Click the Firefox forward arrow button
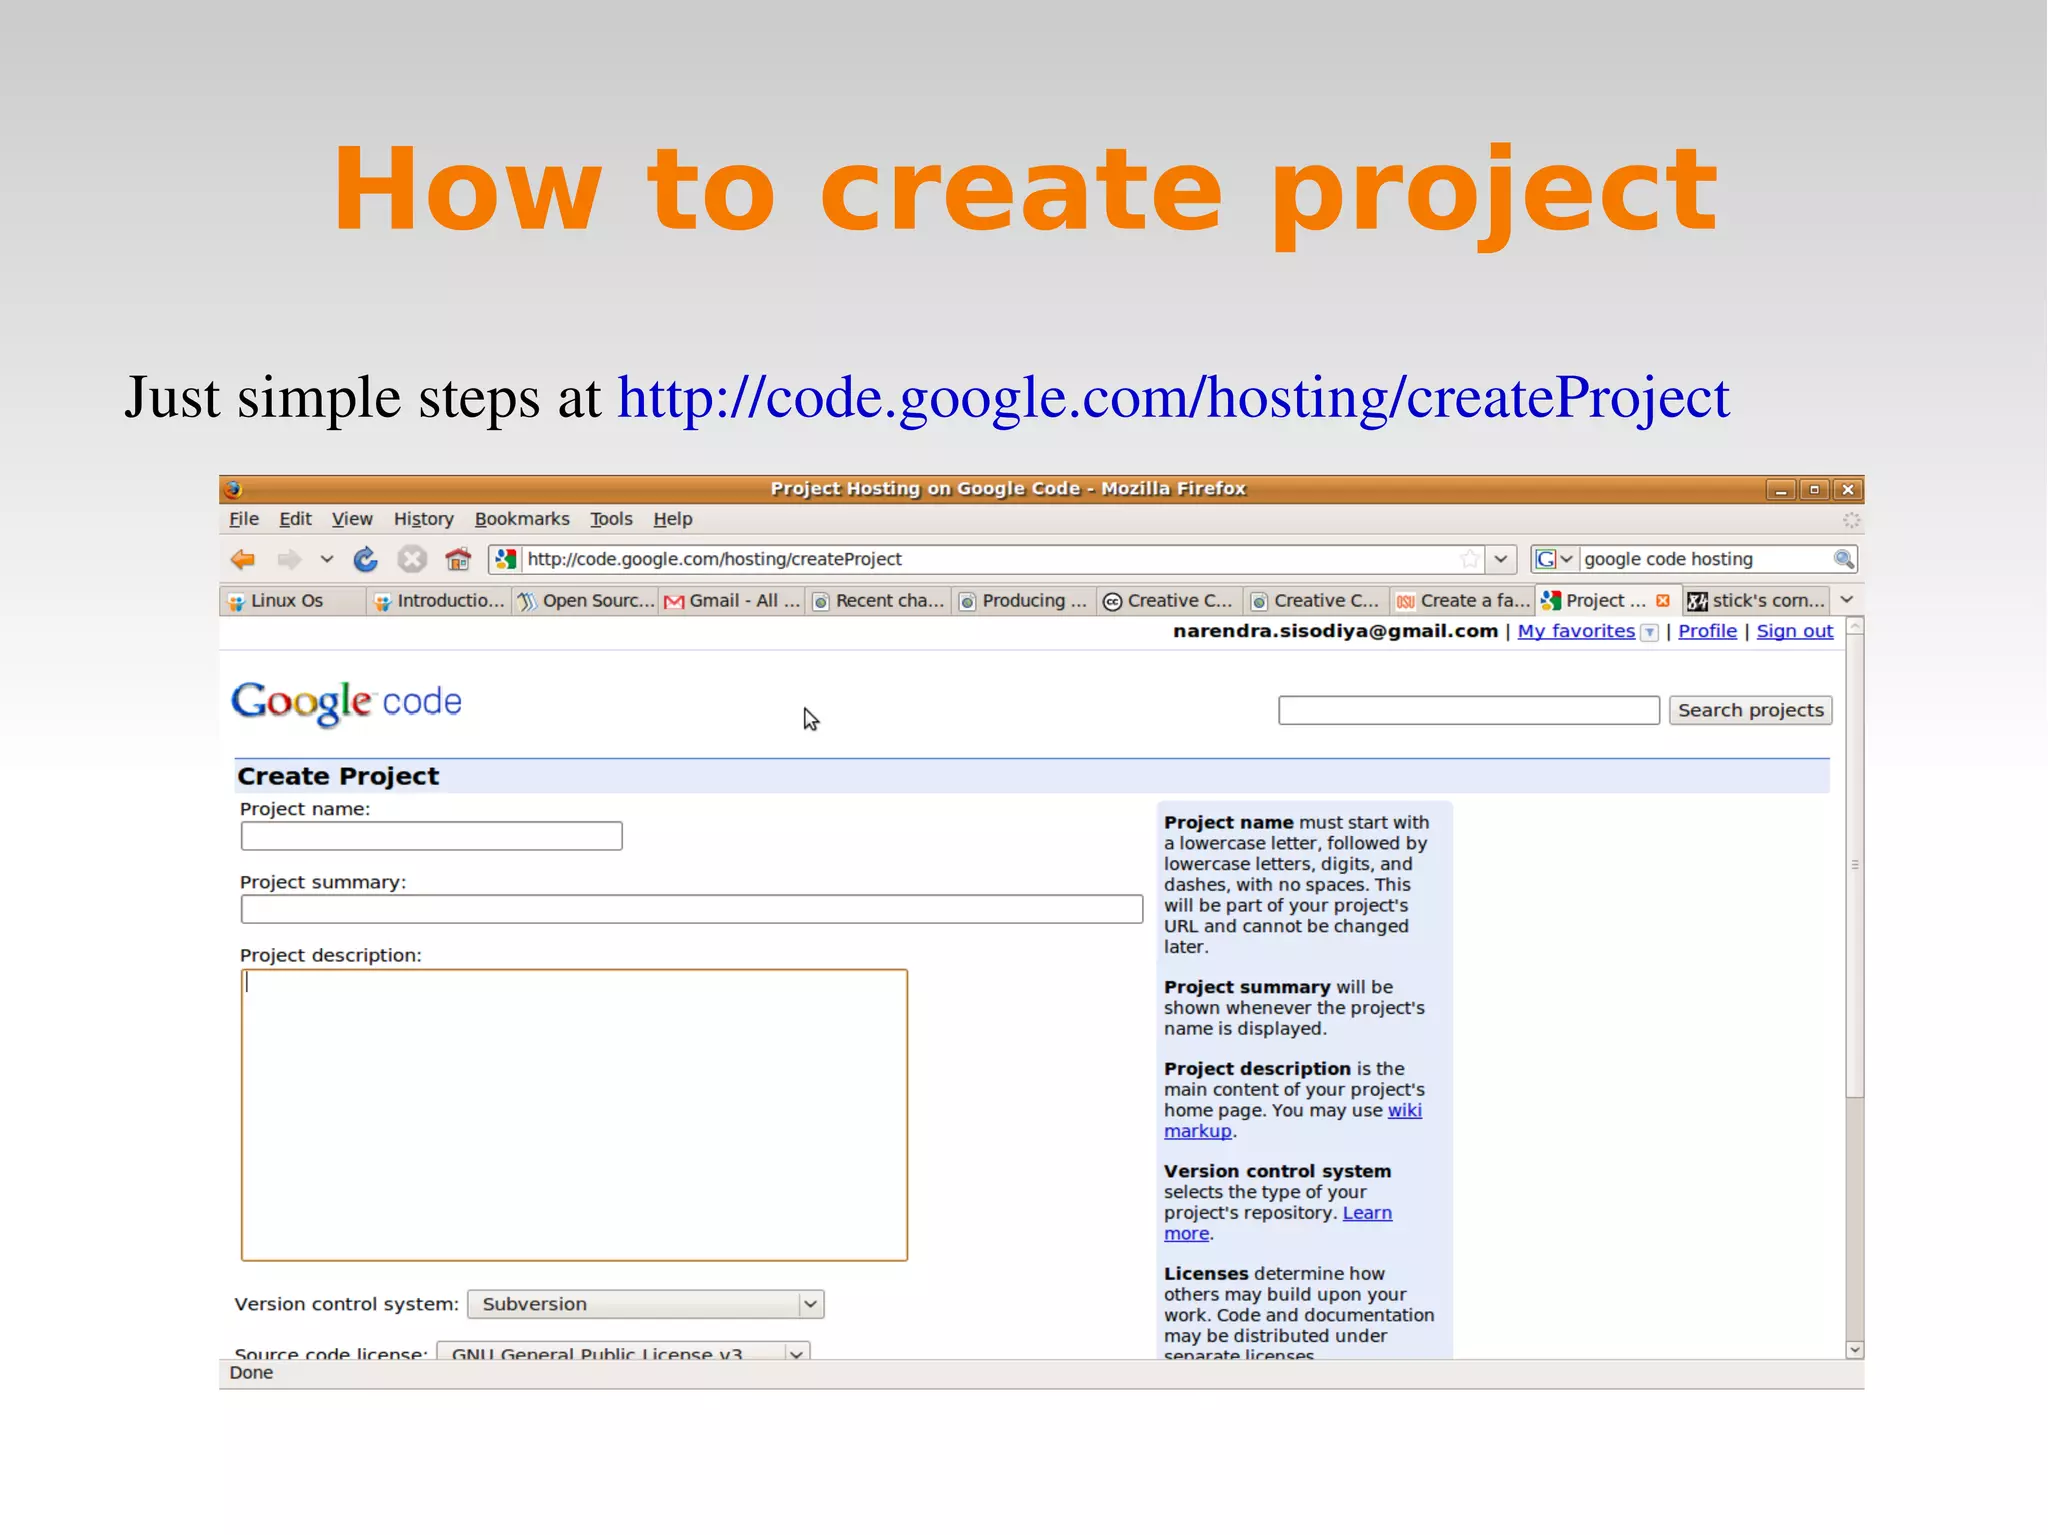The width and height of the screenshot is (2048, 1535). 289,559
